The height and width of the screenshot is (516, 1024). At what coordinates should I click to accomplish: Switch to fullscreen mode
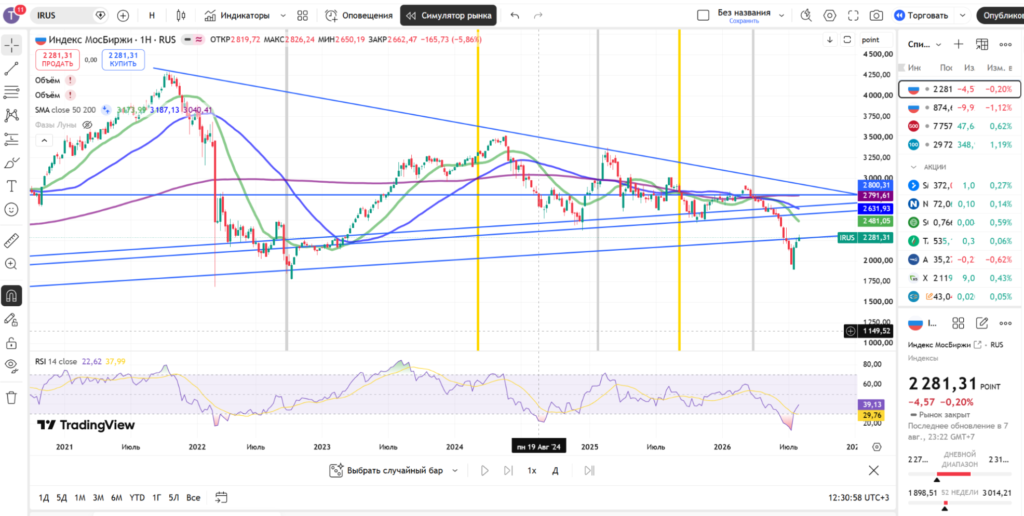pos(853,15)
